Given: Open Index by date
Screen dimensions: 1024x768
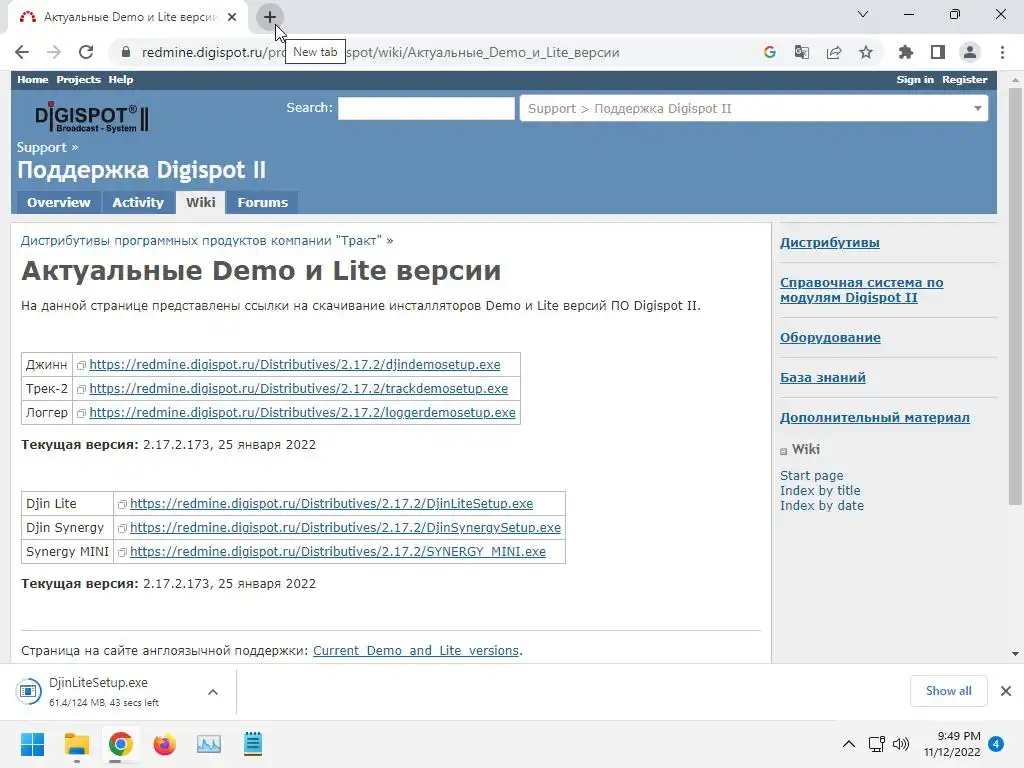Looking at the screenshot, I should coord(822,505).
